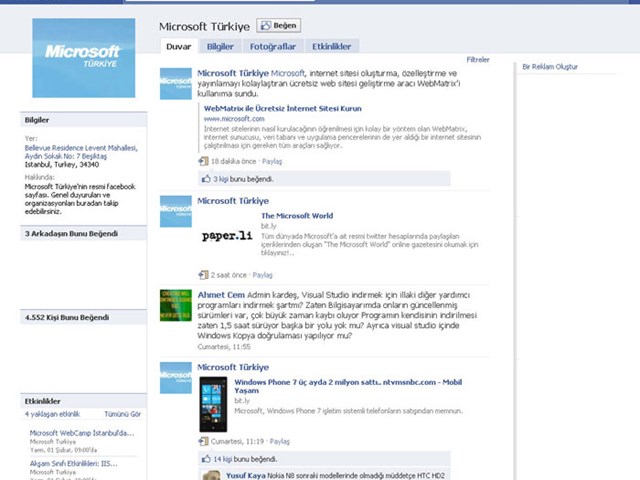The height and width of the screenshot is (480, 640).
Task: Open 'The Microsoft World' link
Action: [x=296, y=215]
